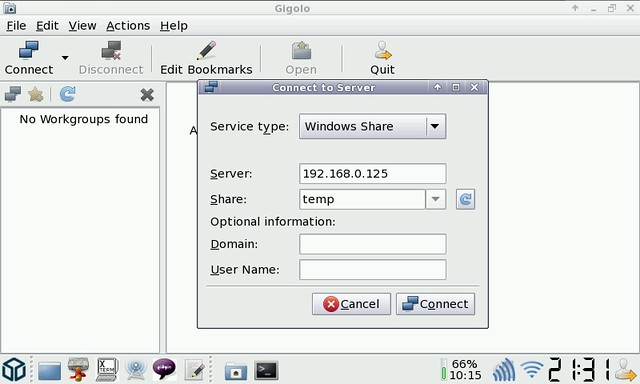Viewport: 640px width, 384px height.
Task: Refresh the workgroups list in side panel
Action: pos(67,94)
